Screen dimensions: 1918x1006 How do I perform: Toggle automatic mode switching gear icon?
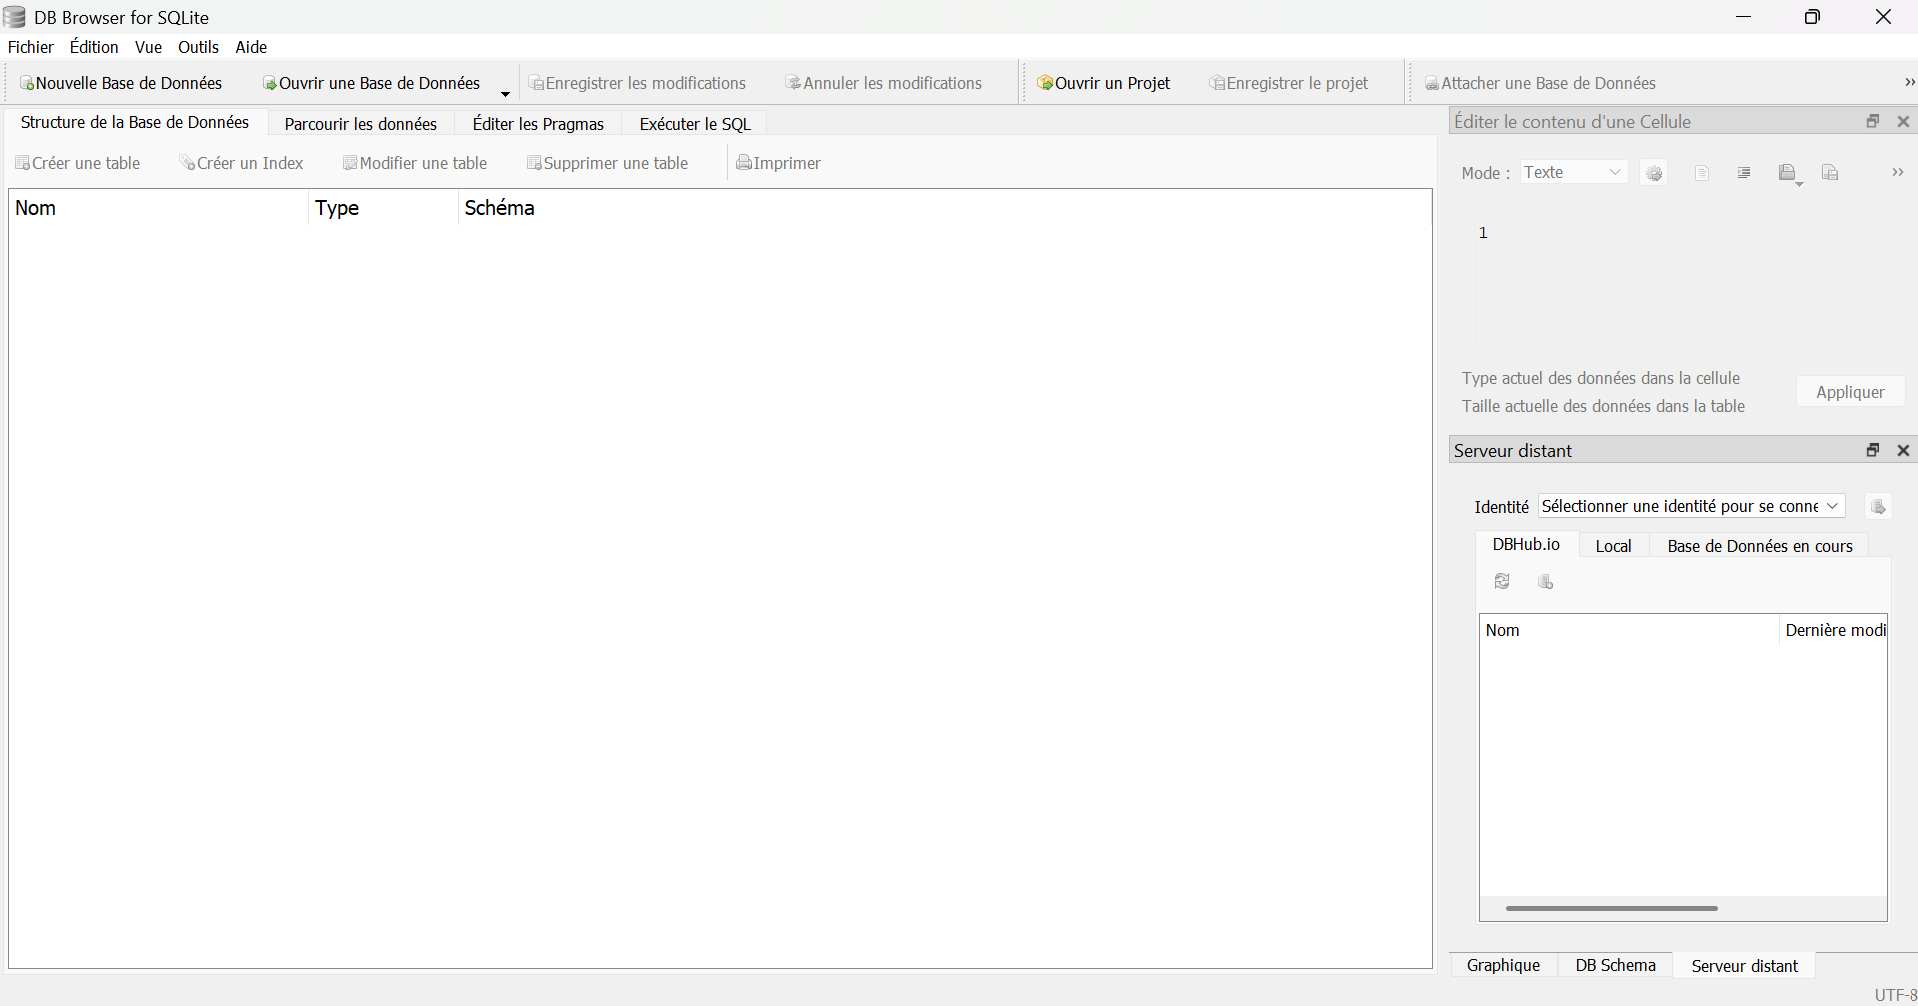click(1654, 173)
